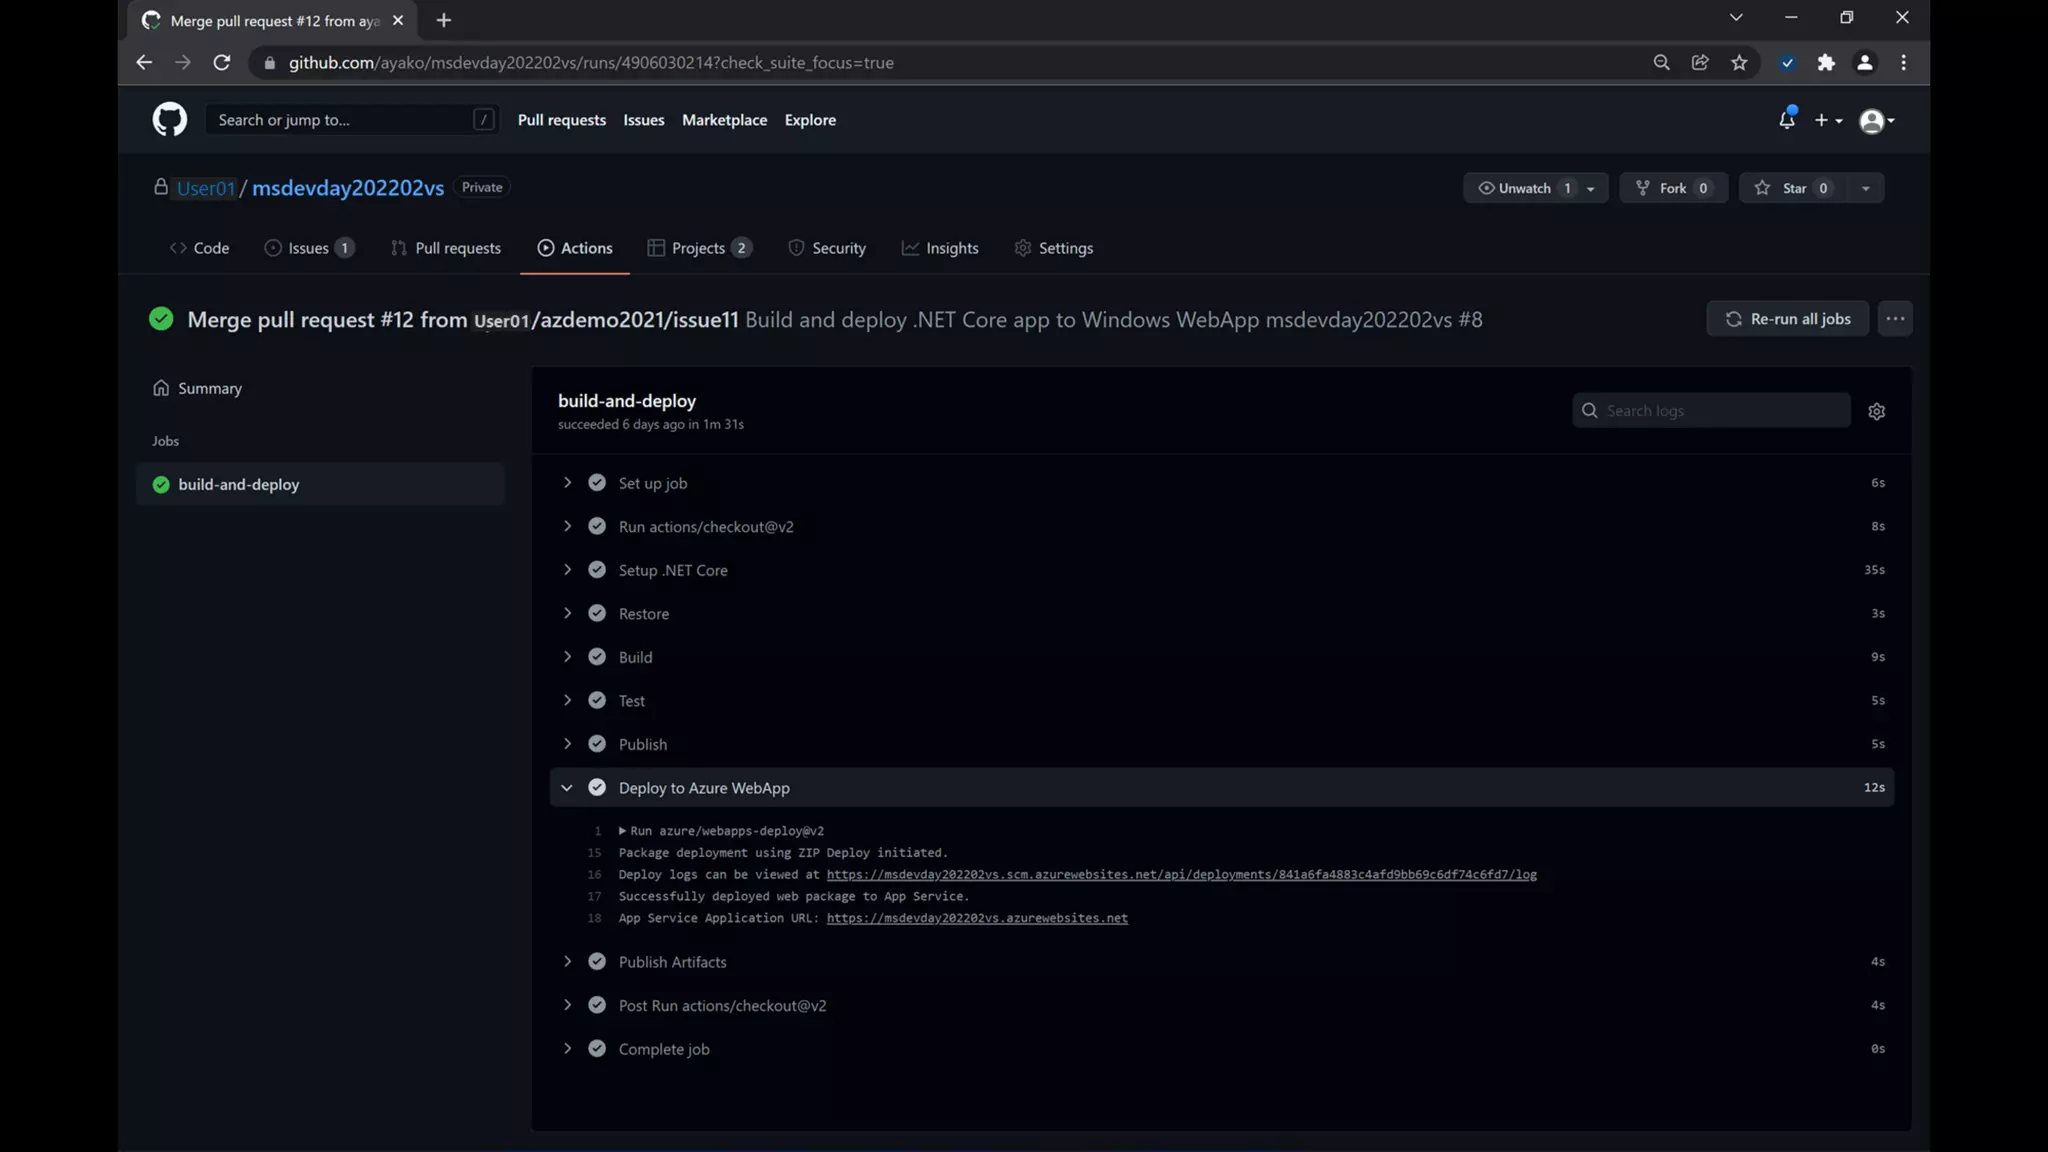
Task: Open log settings gear icon
Action: [1876, 411]
